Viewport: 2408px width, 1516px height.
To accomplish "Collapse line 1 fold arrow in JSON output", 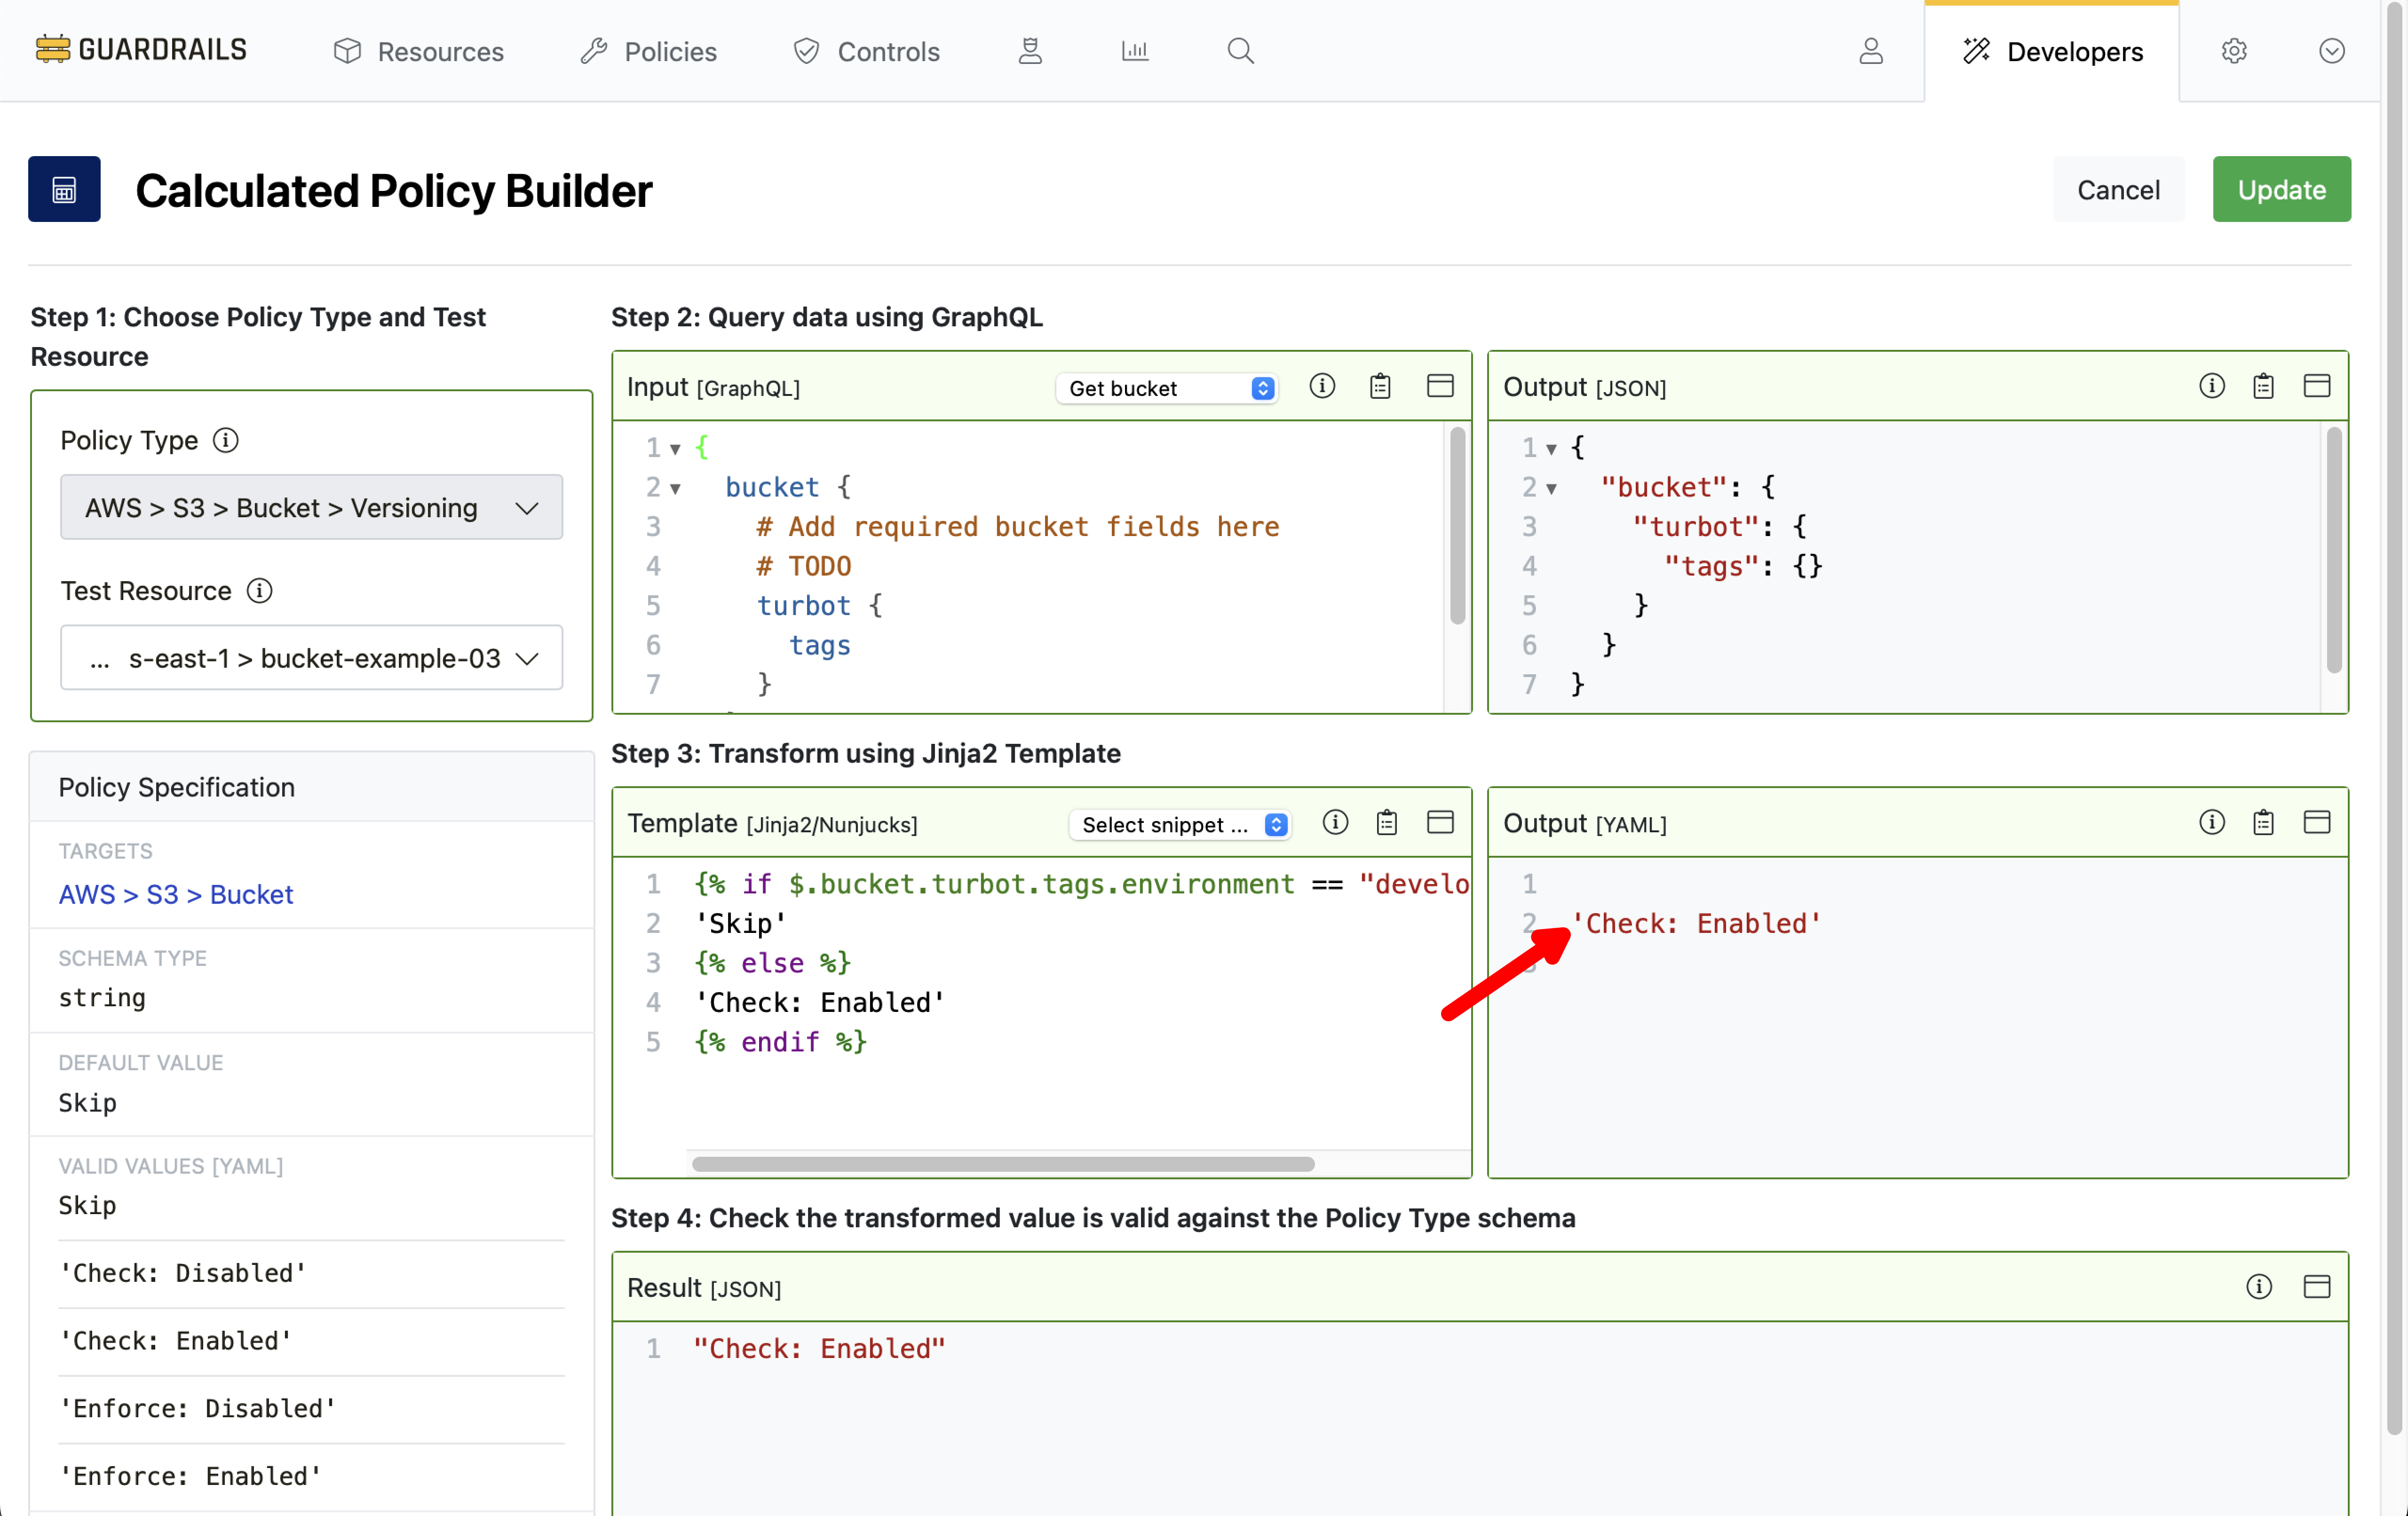I will 1551,449.
